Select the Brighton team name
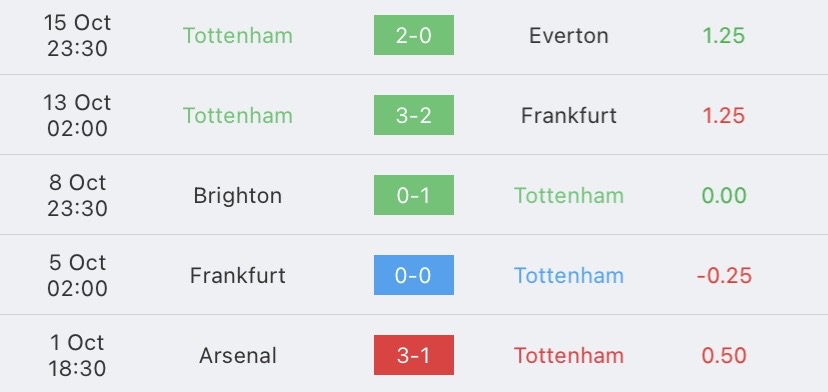The width and height of the screenshot is (828, 392). pyautogui.click(x=238, y=196)
